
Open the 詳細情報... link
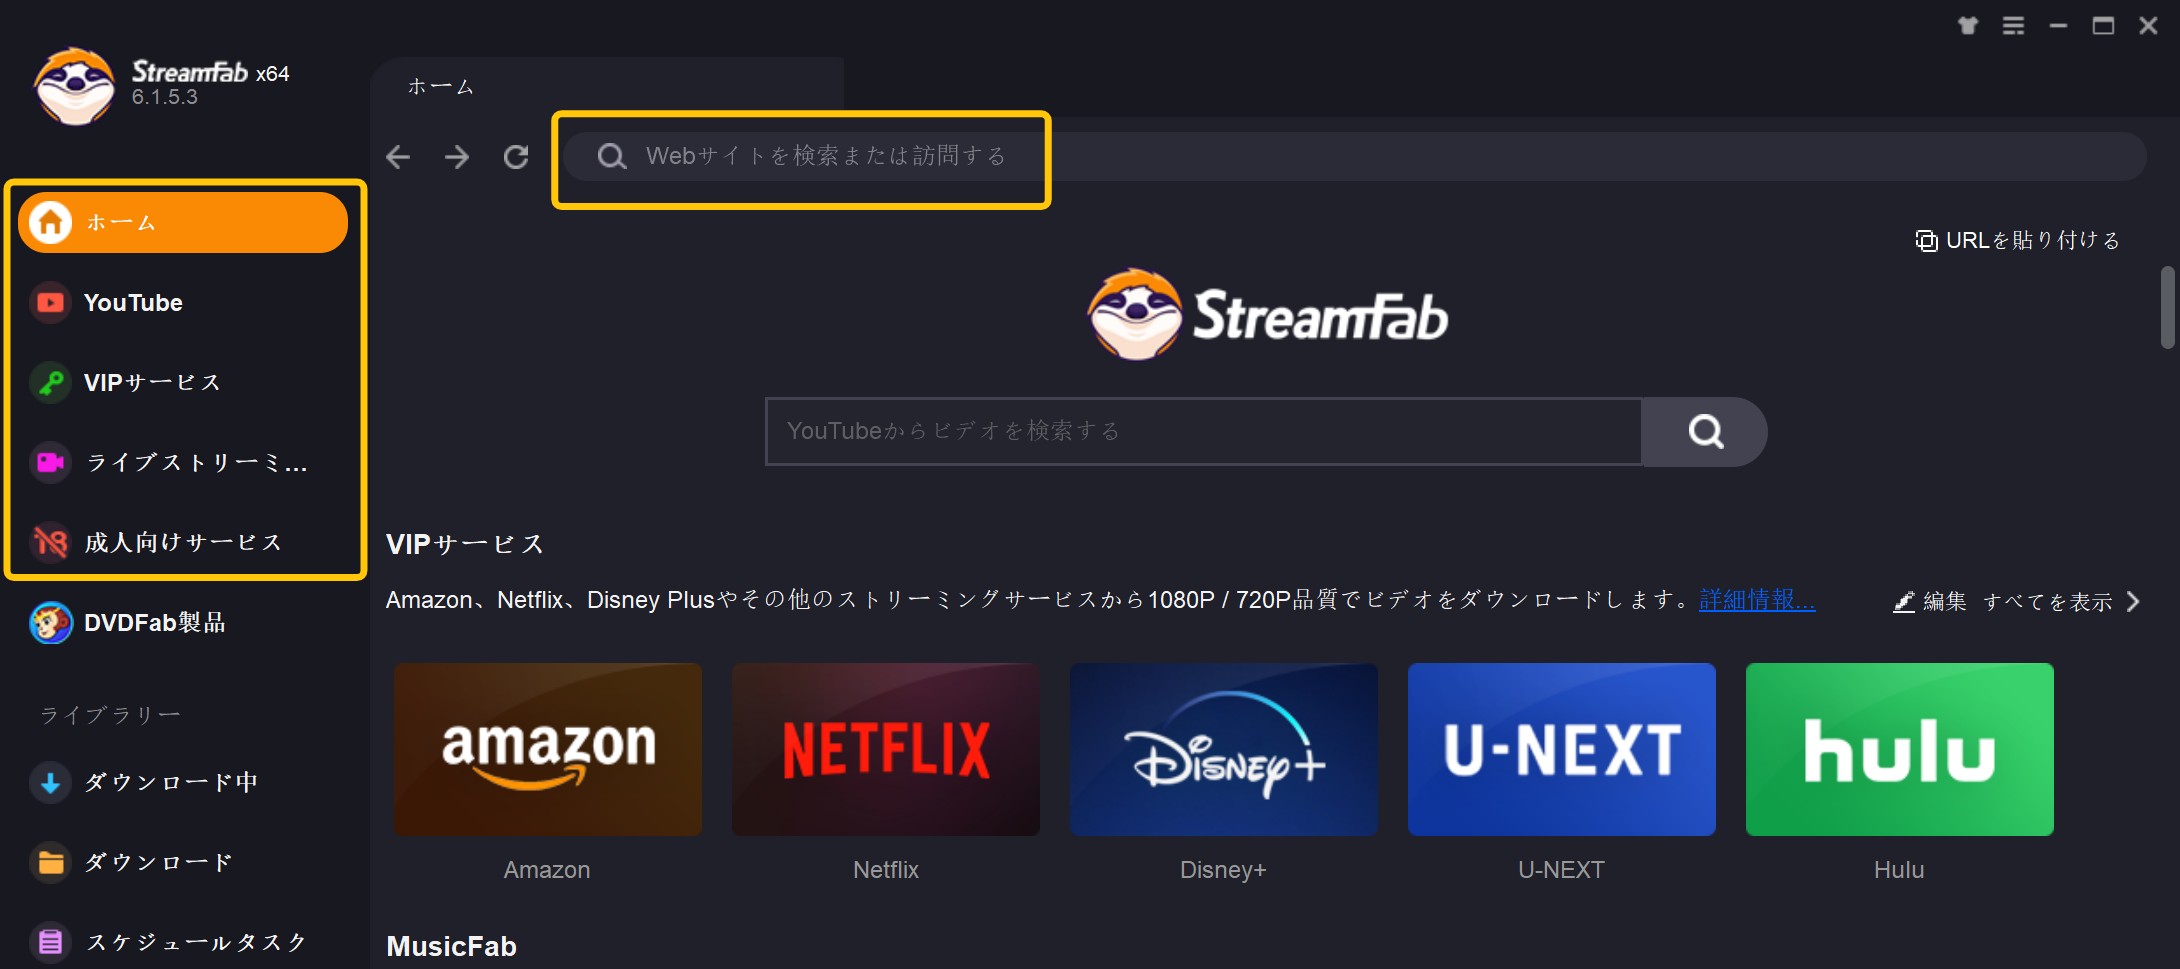point(1757,600)
